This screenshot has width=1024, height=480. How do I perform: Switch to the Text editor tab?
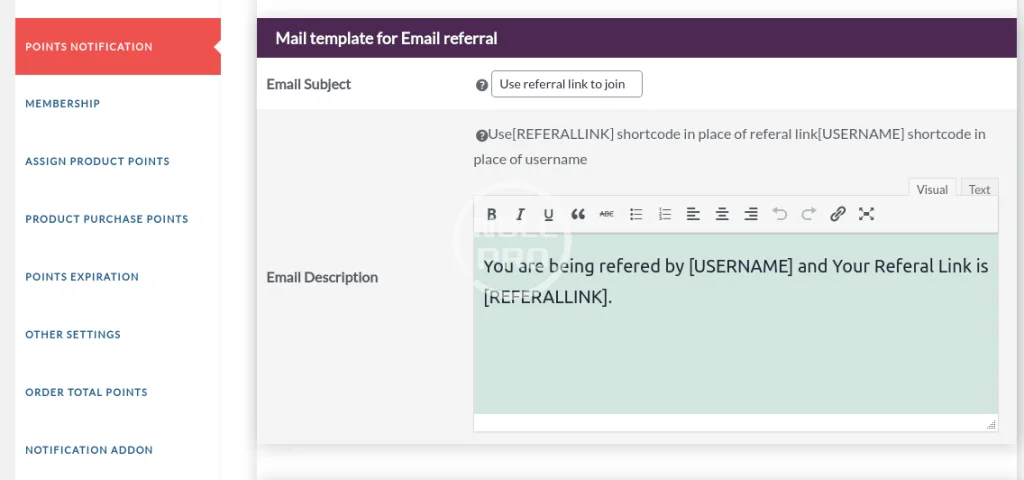pos(979,189)
